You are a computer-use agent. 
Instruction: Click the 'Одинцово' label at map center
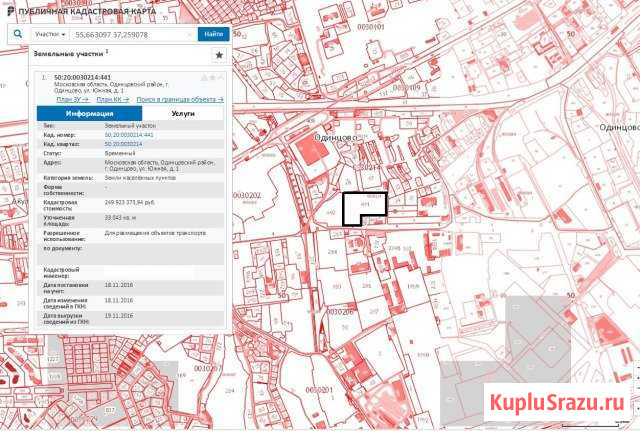[336, 138]
